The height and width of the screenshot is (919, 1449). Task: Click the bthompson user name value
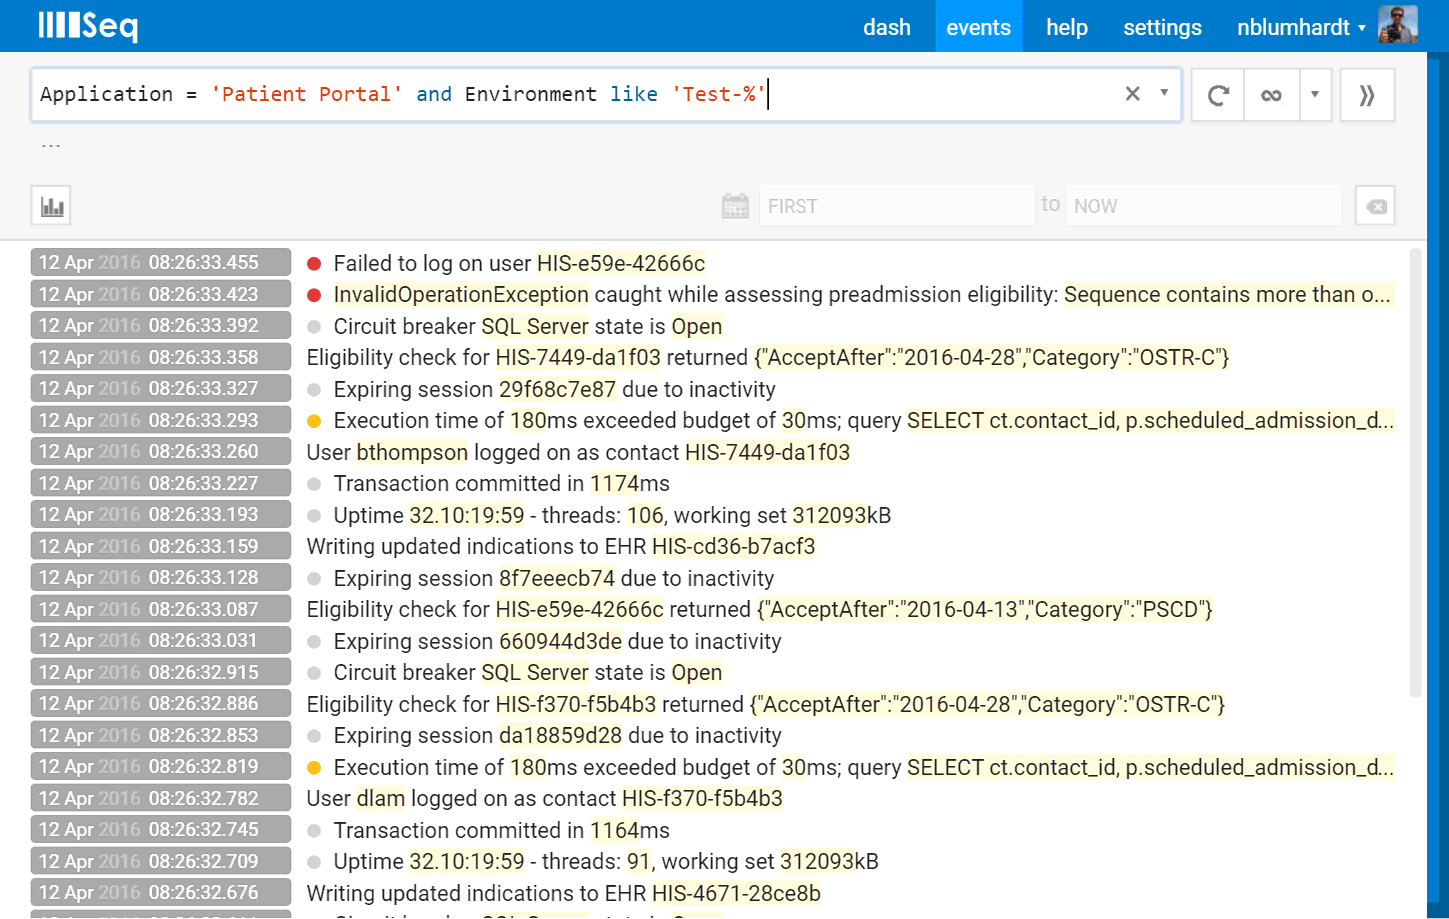pyautogui.click(x=412, y=452)
